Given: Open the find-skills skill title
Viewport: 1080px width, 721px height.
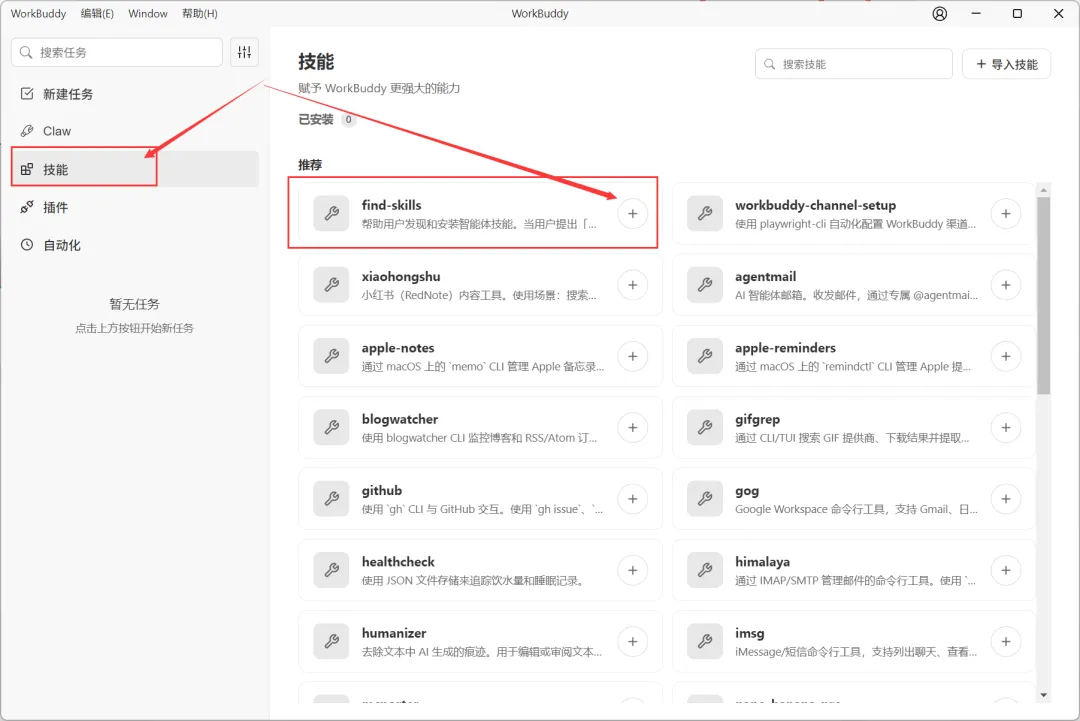Looking at the screenshot, I should pyautogui.click(x=391, y=205).
